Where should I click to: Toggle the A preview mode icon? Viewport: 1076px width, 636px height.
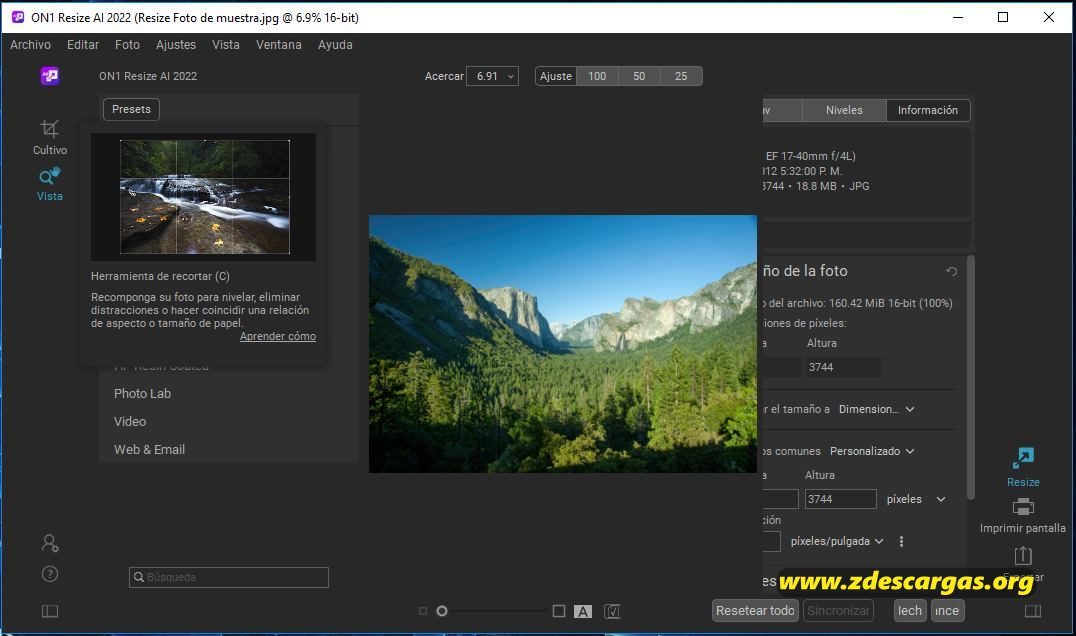(583, 611)
